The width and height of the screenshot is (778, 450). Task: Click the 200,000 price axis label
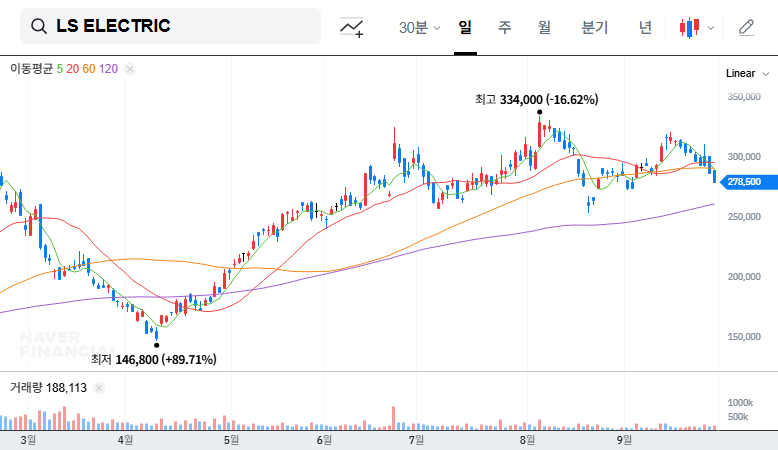coord(744,277)
